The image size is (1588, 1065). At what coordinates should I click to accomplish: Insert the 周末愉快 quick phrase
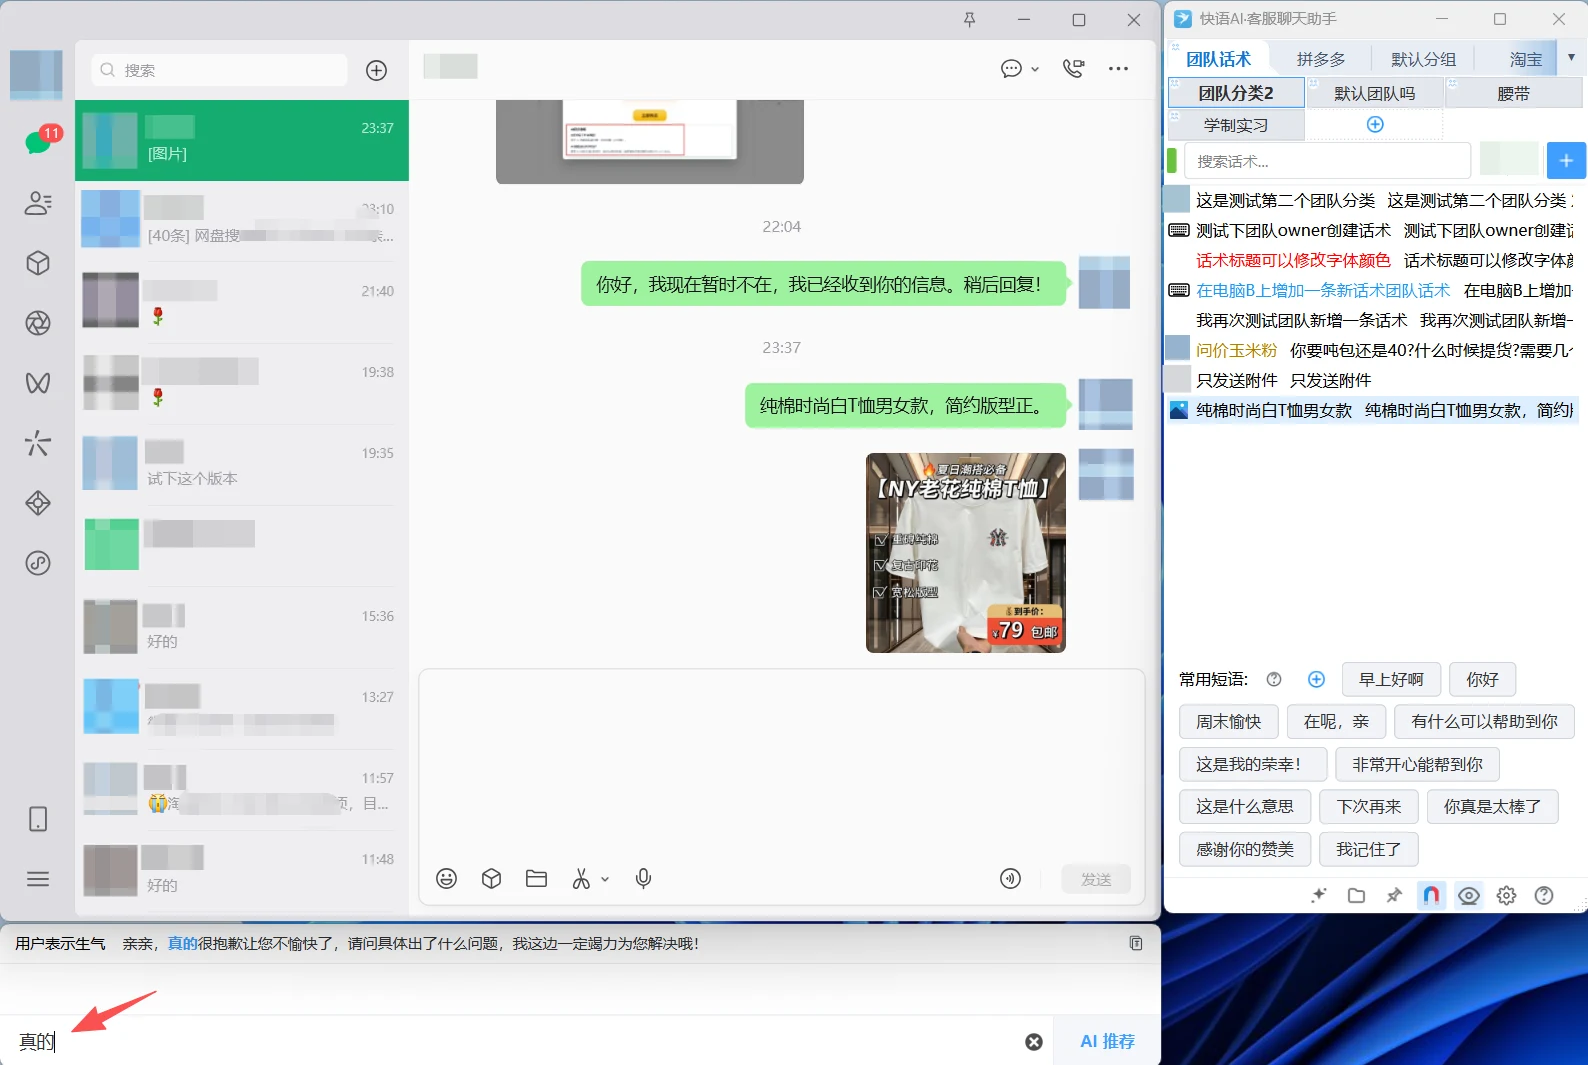point(1229,721)
